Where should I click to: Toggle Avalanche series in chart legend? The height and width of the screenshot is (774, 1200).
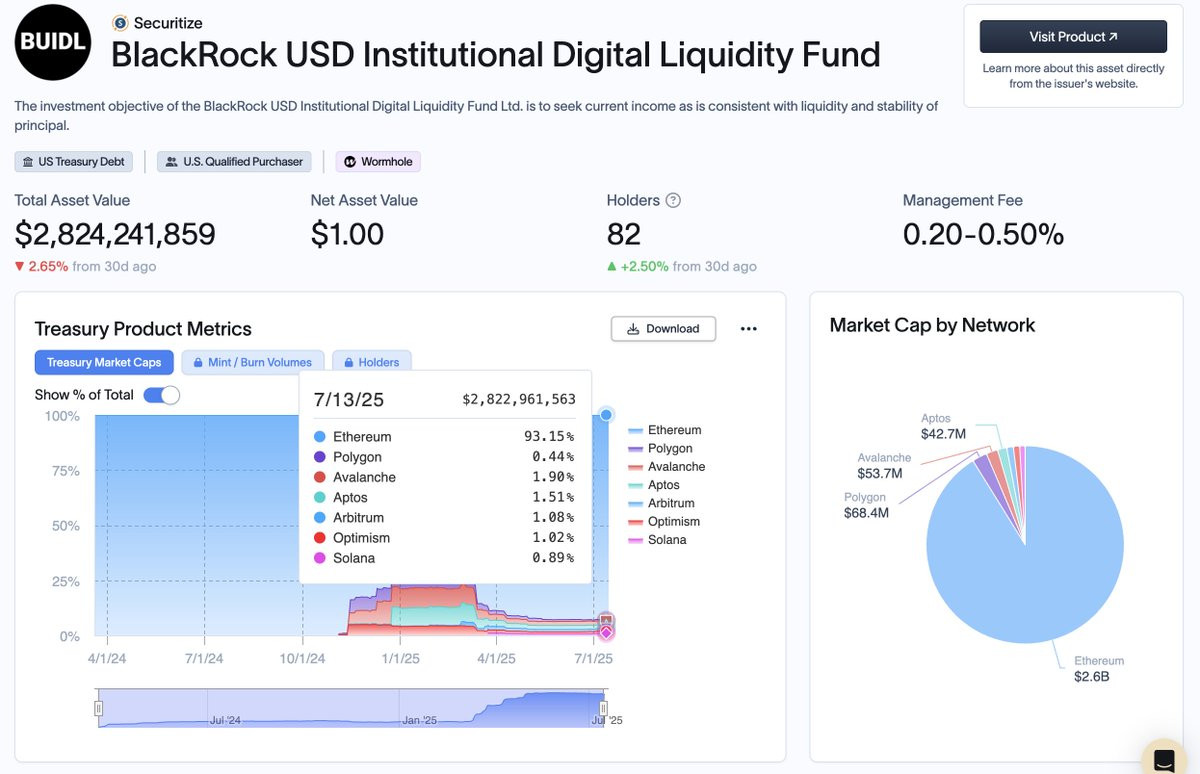coord(666,467)
